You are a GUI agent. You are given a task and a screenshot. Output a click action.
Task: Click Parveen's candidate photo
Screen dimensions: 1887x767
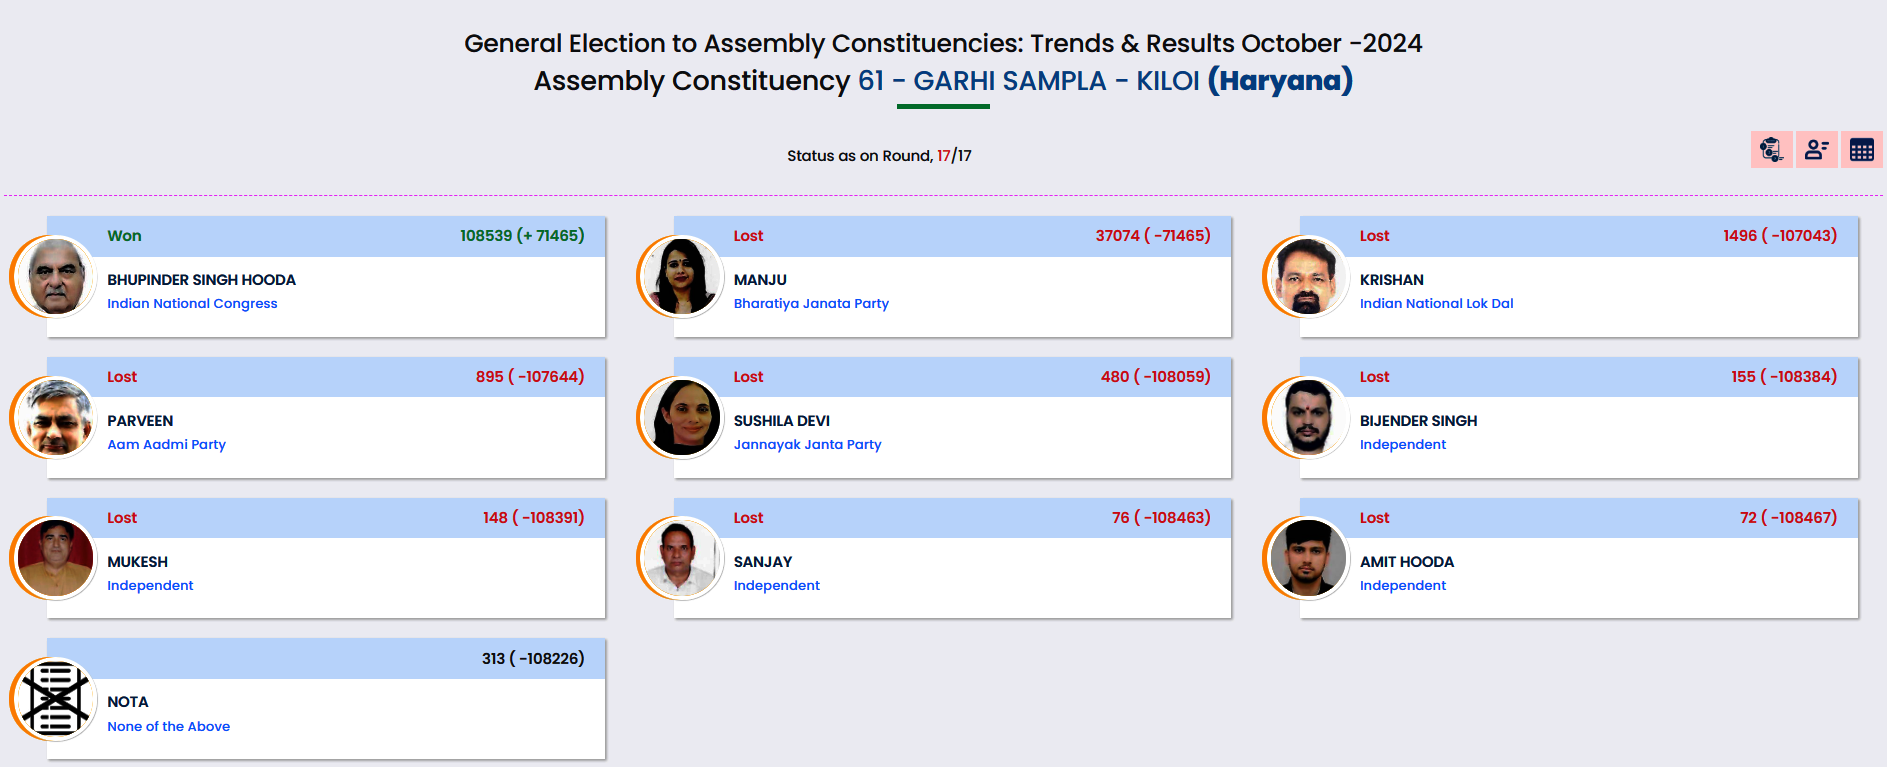(x=55, y=418)
